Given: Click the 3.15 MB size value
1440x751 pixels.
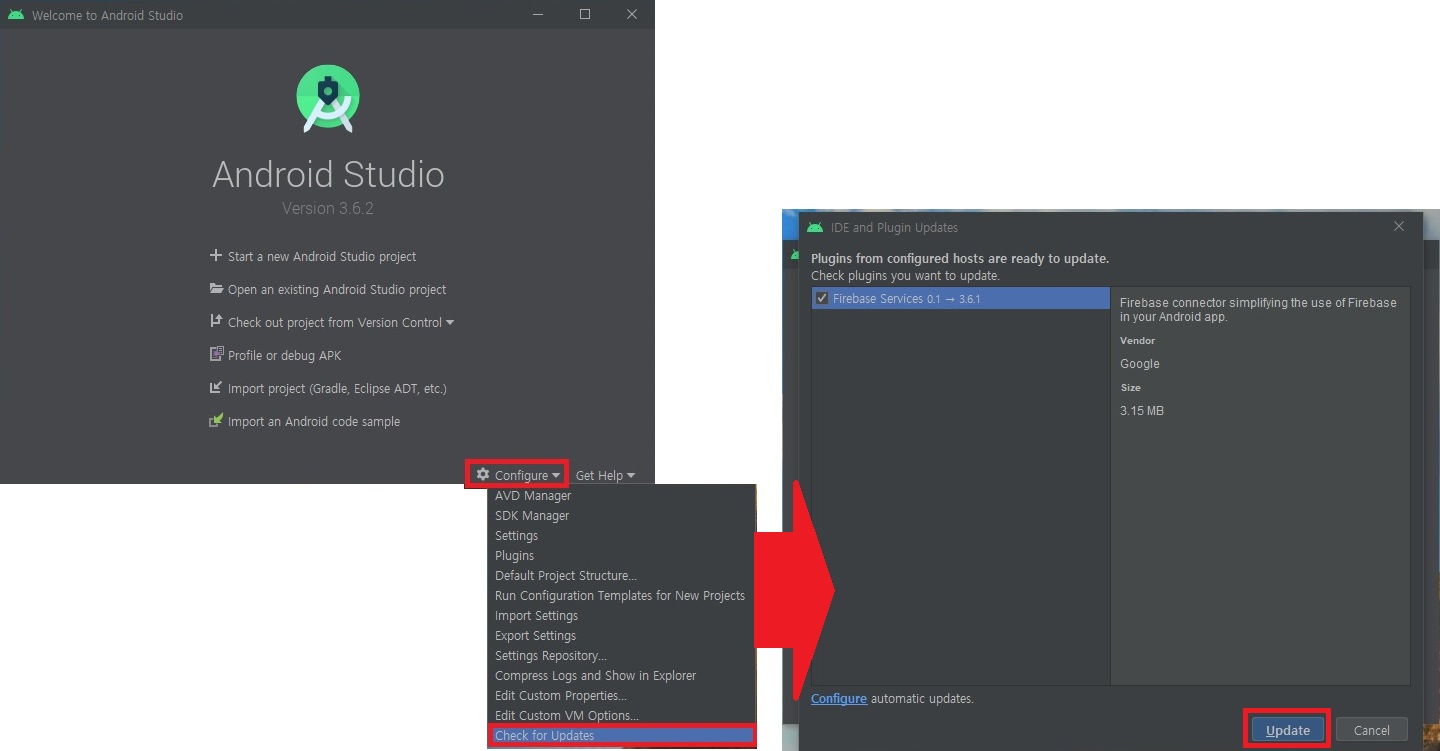Looking at the screenshot, I should 1142,411.
